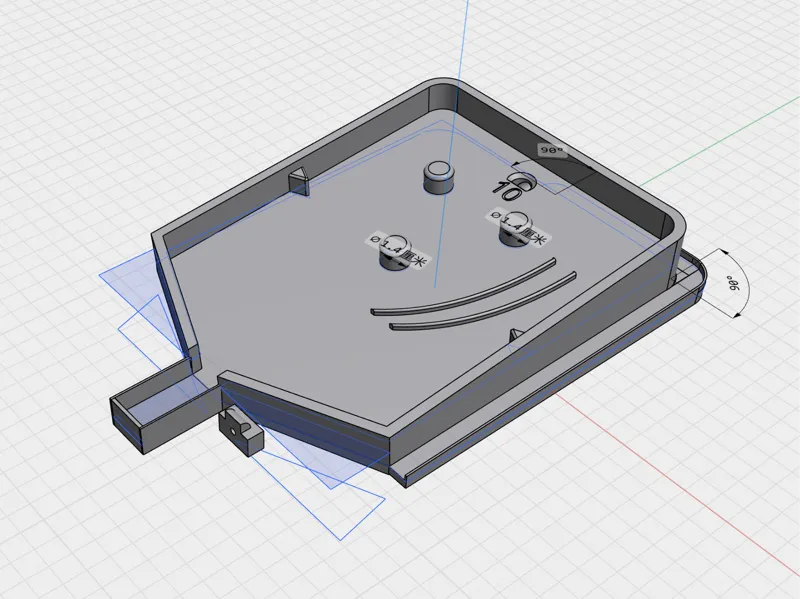Select the left Ø1.4 diameter dimension label

pyautogui.click(x=399, y=252)
